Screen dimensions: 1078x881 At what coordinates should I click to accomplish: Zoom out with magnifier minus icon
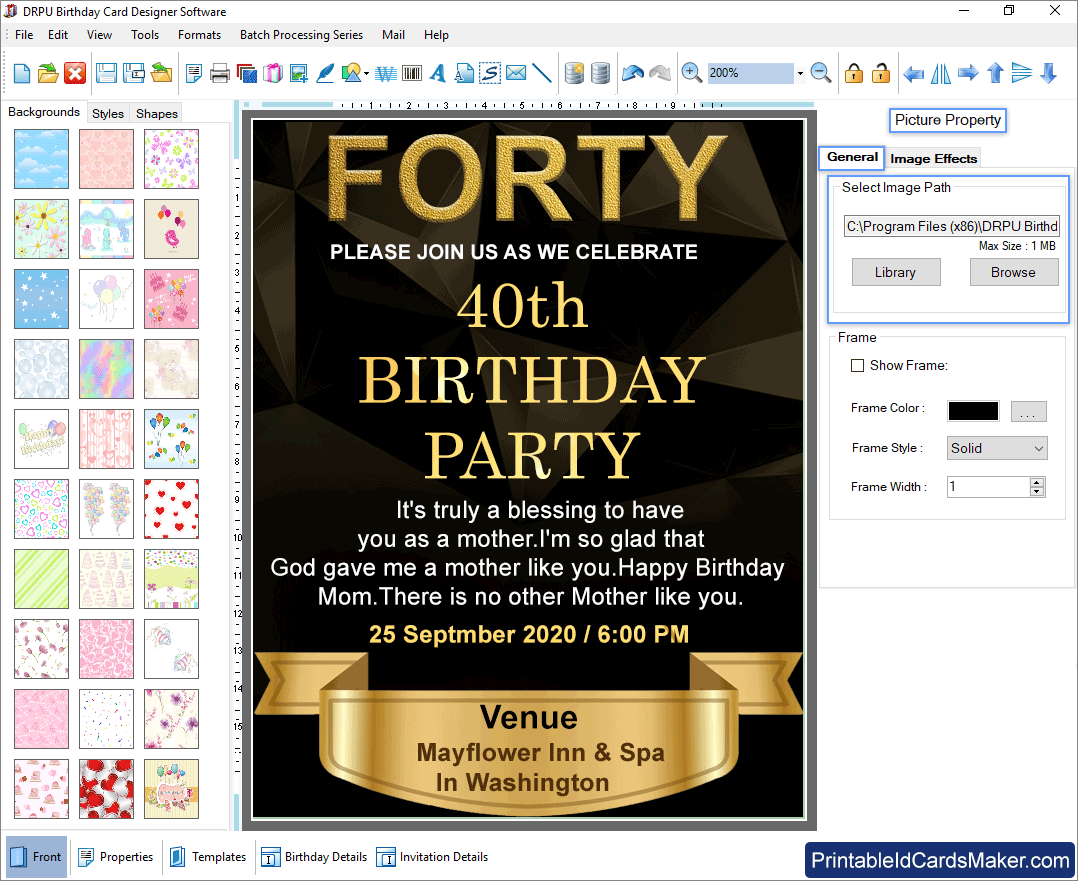(x=821, y=73)
